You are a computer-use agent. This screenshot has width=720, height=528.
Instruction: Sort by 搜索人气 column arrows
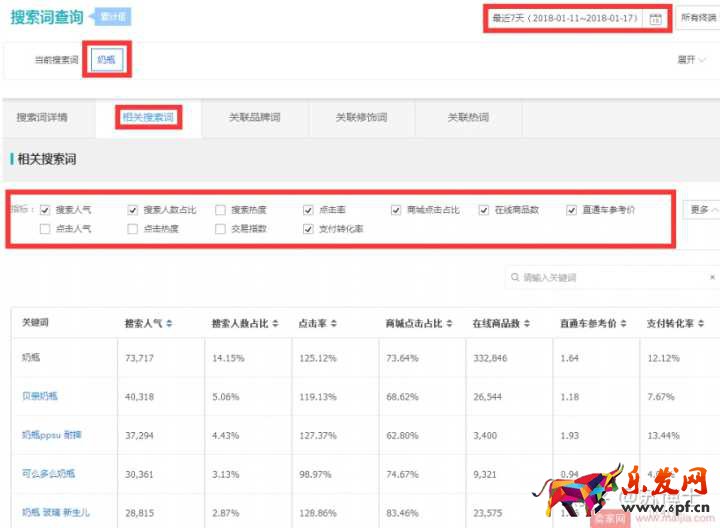click(x=169, y=324)
